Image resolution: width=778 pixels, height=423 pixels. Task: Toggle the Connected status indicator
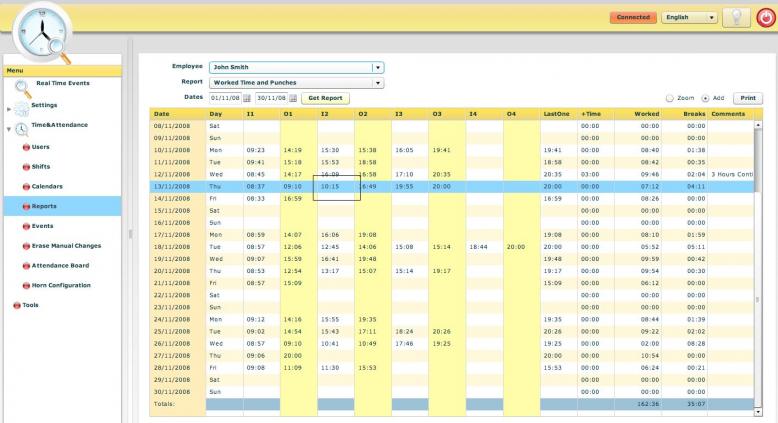pos(634,18)
